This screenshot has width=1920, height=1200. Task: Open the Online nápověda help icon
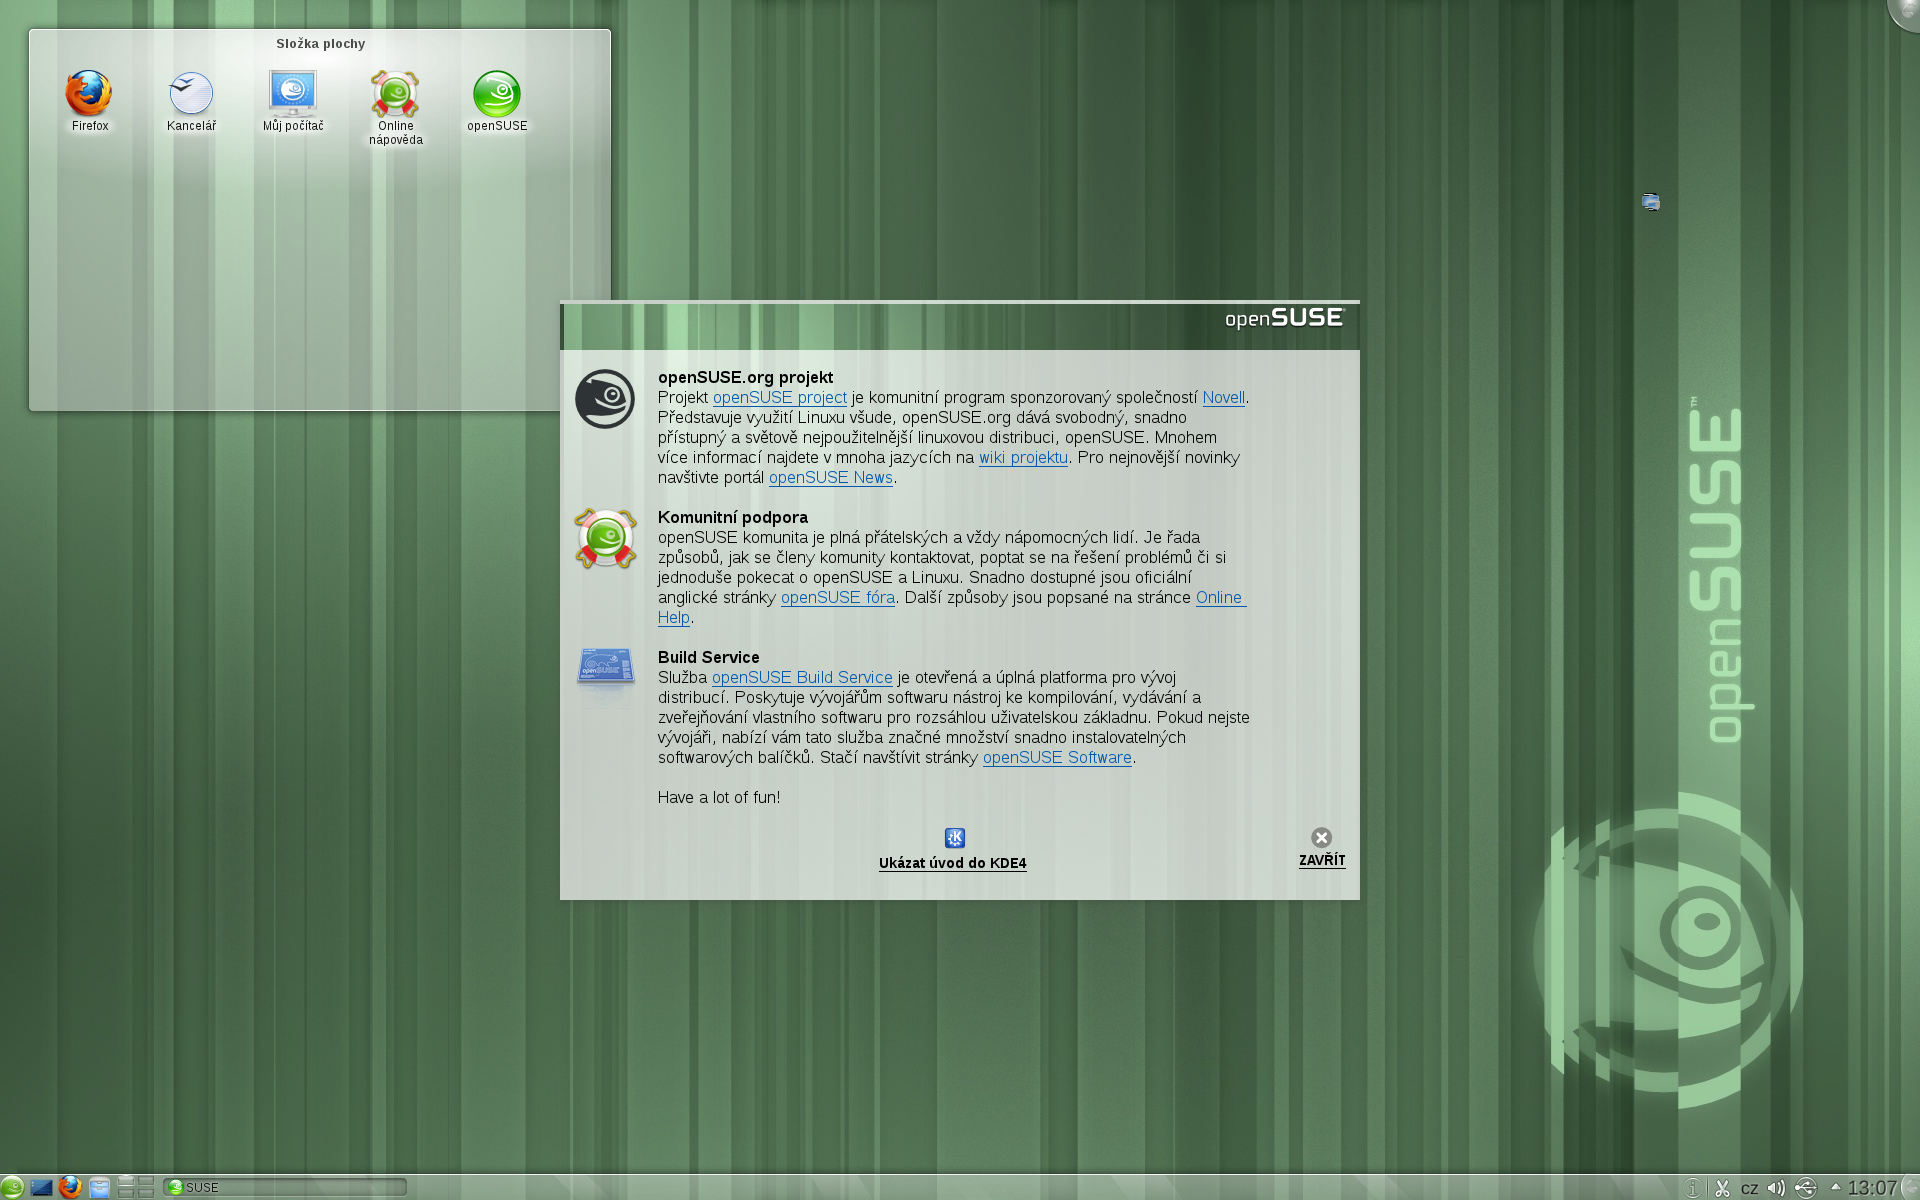click(x=395, y=95)
